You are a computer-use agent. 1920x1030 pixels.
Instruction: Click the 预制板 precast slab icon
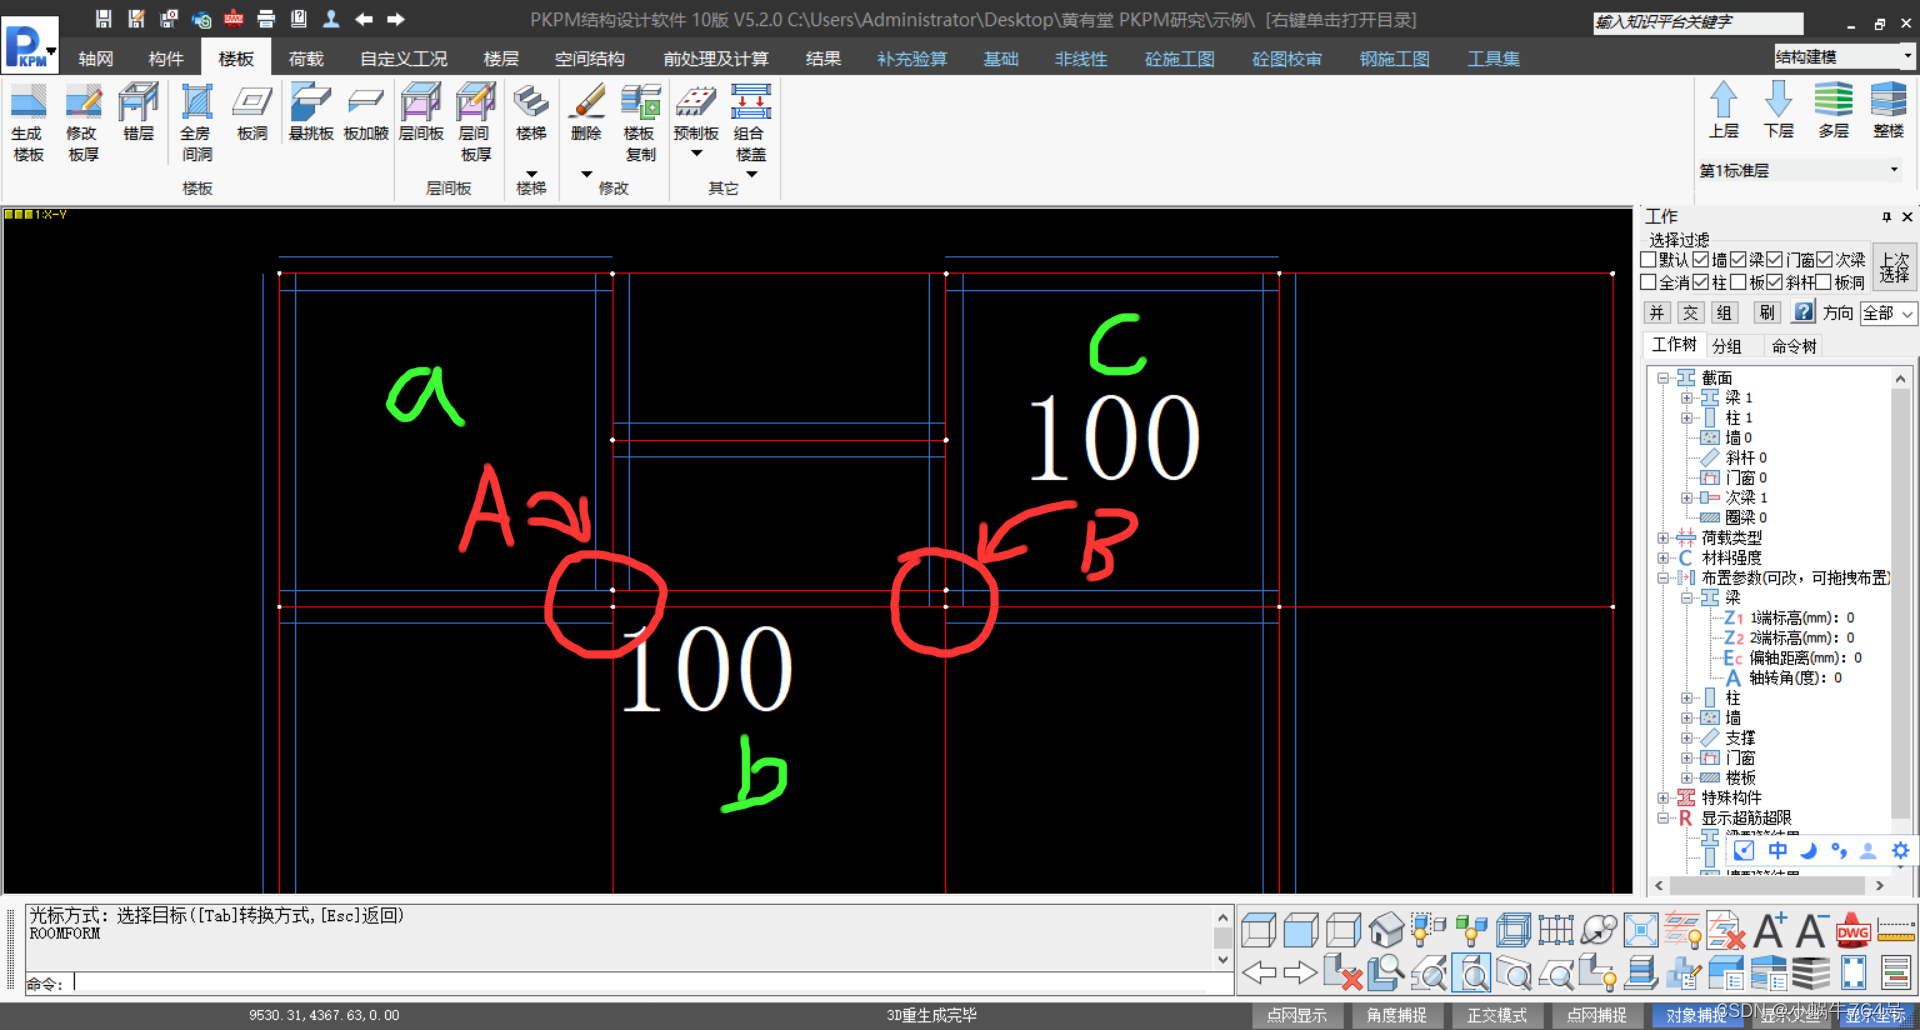696,112
